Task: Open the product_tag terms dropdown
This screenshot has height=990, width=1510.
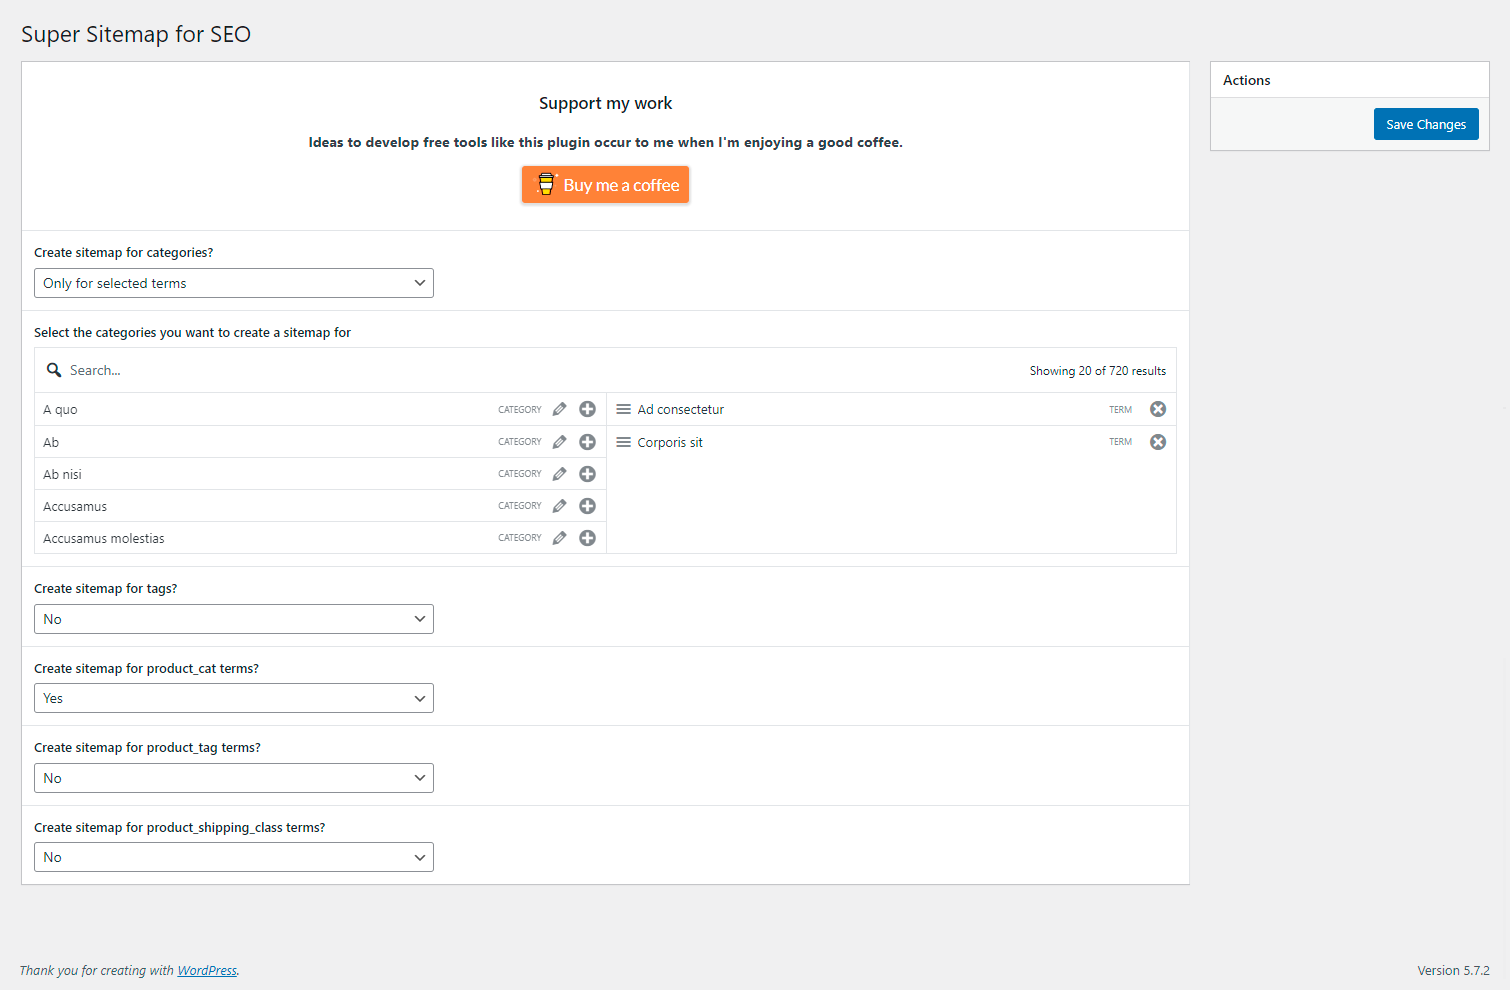Action: 233,777
